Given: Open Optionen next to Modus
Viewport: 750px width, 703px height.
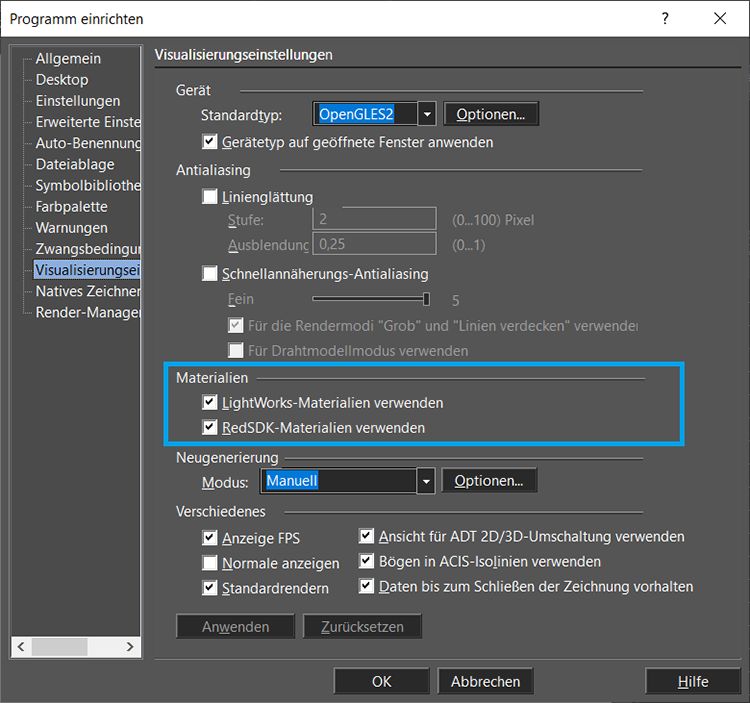Looking at the screenshot, I should coord(489,481).
